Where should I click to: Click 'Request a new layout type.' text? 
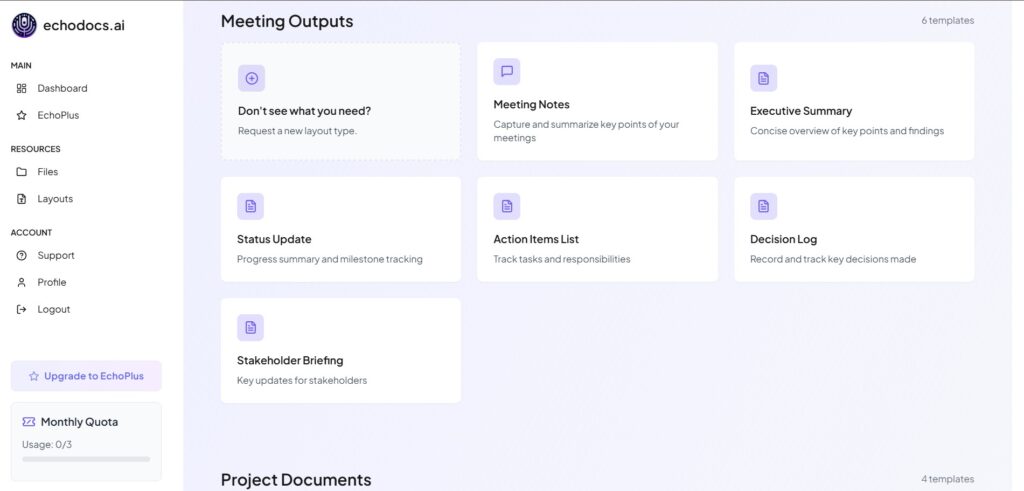pyautogui.click(x=297, y=131)
